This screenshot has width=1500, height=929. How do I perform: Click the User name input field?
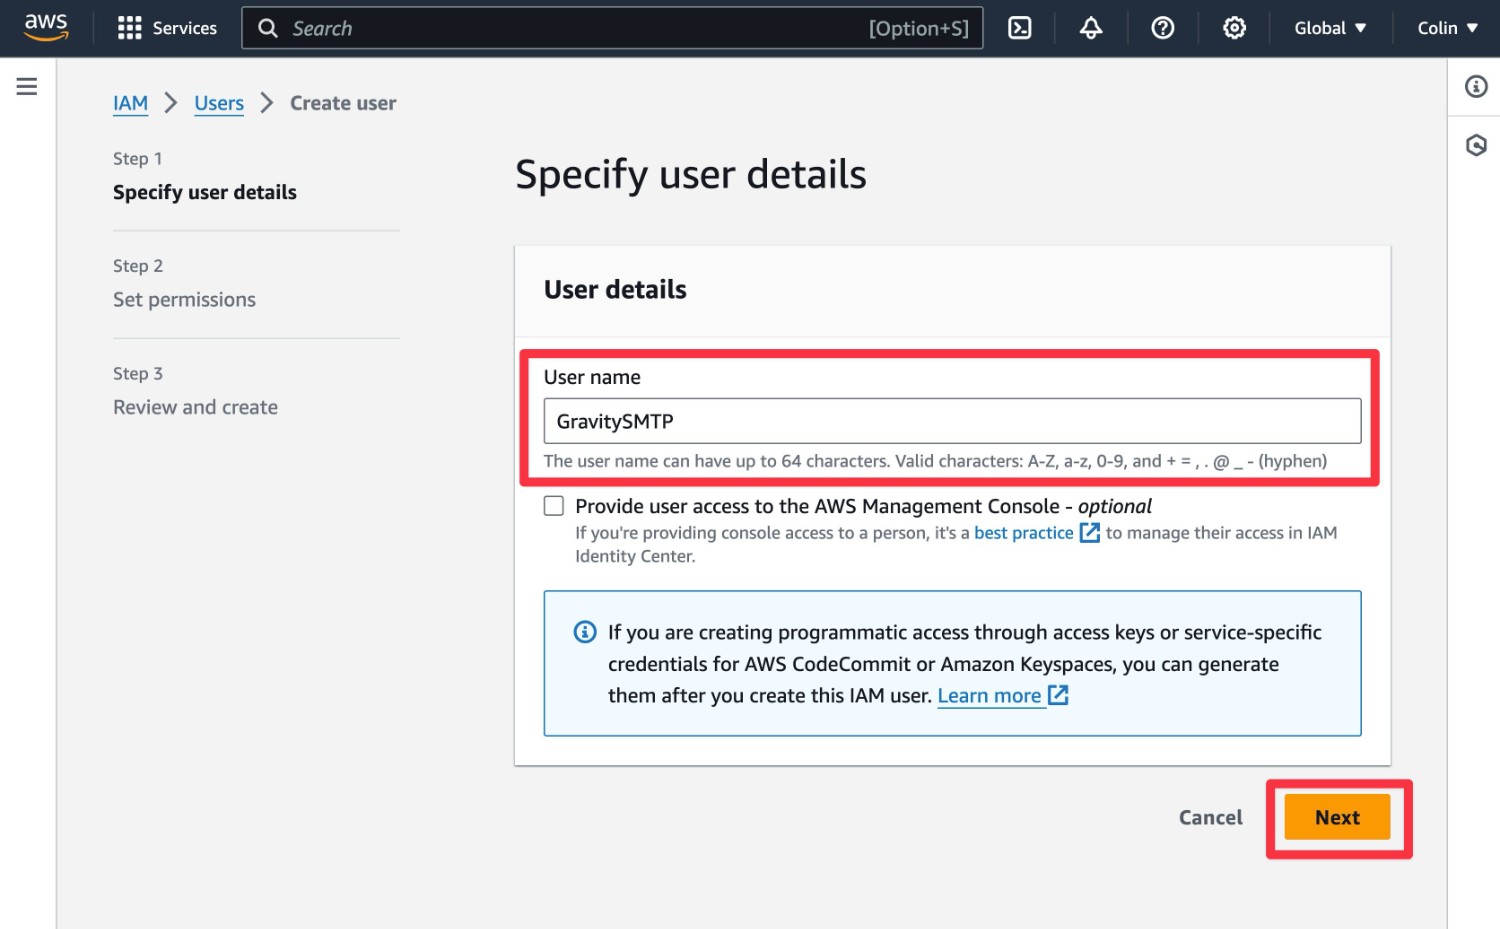click(x=952, y=421)
